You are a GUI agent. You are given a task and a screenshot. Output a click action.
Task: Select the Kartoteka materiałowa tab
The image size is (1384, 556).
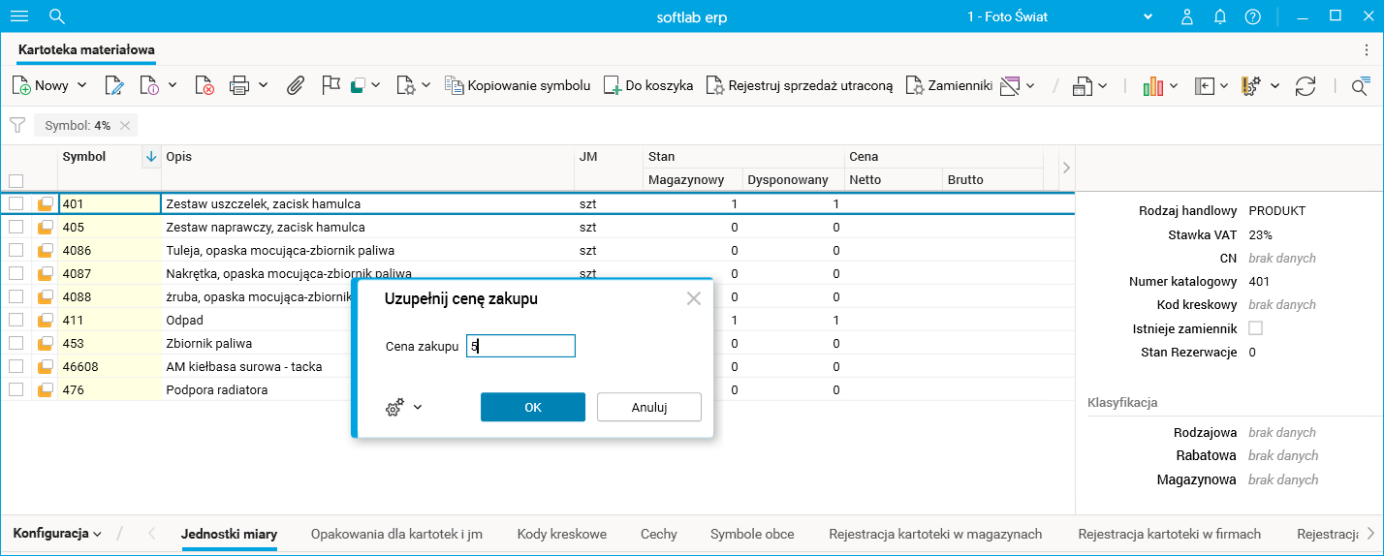pos(86,49)
